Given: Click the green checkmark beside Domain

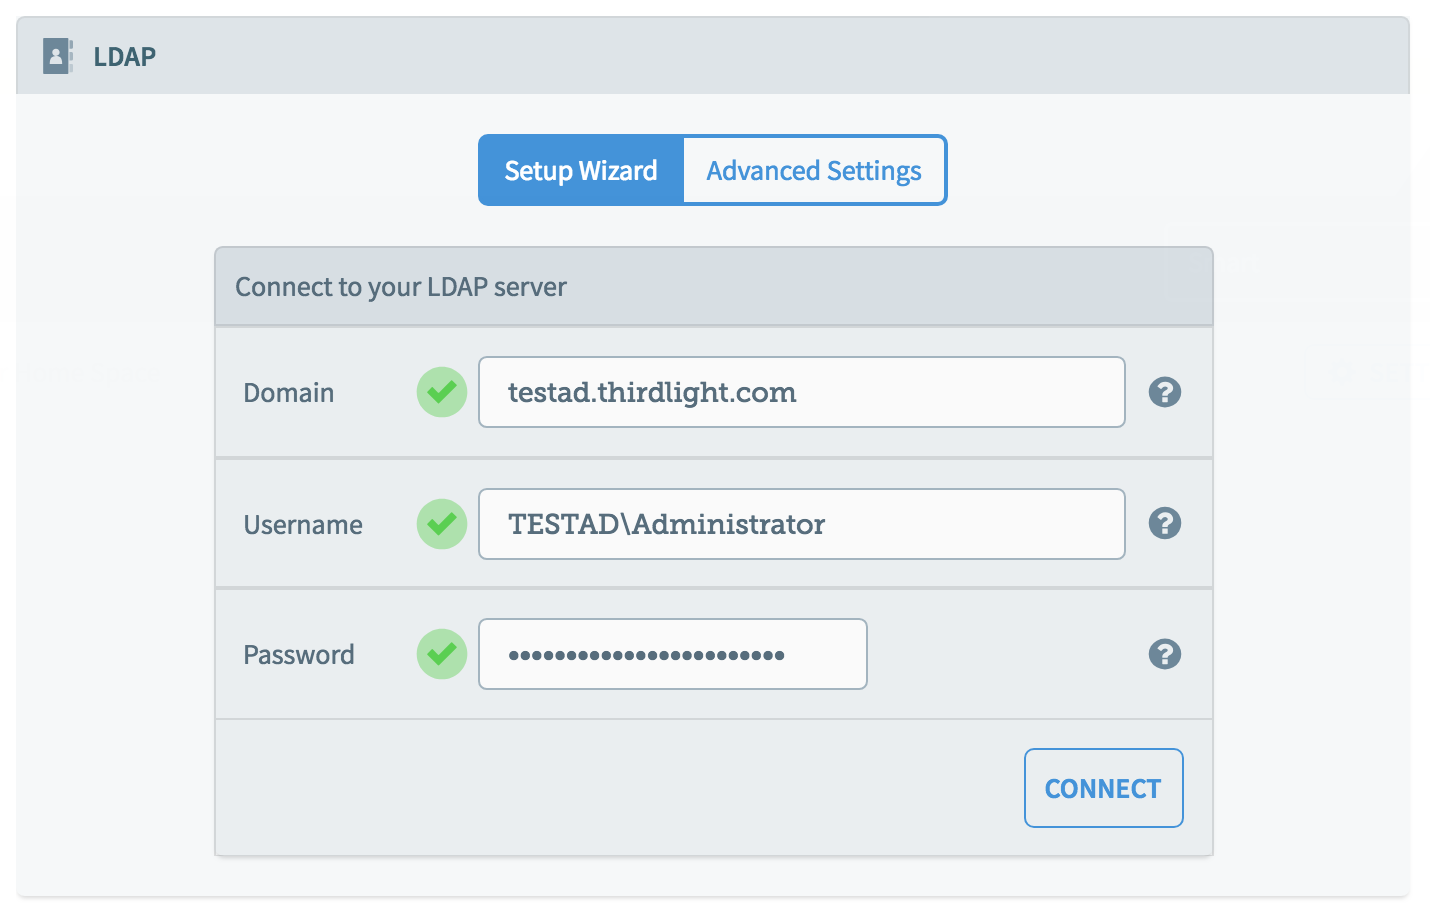Looking at the screenshot, I should pos(442,392).
